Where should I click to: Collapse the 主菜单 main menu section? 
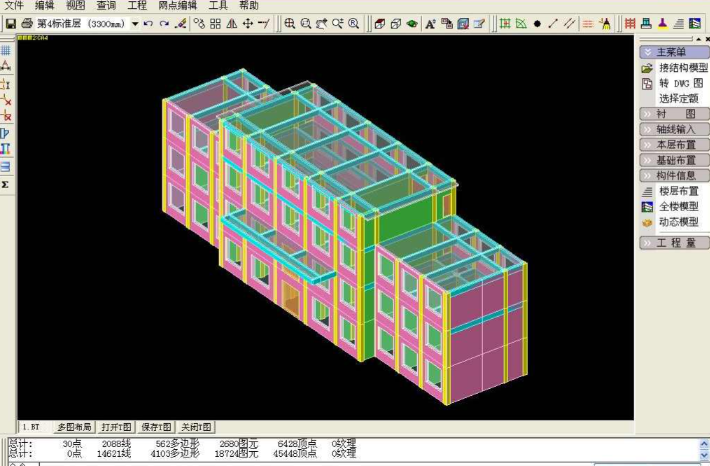point(674,52)
